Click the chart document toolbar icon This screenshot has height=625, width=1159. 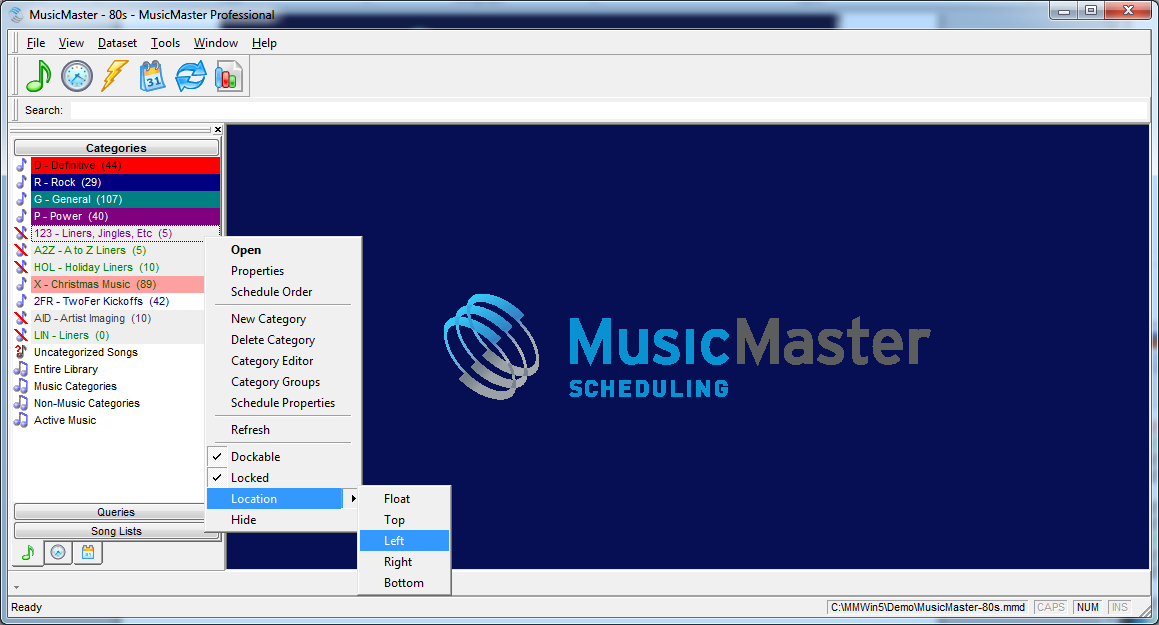229,76
